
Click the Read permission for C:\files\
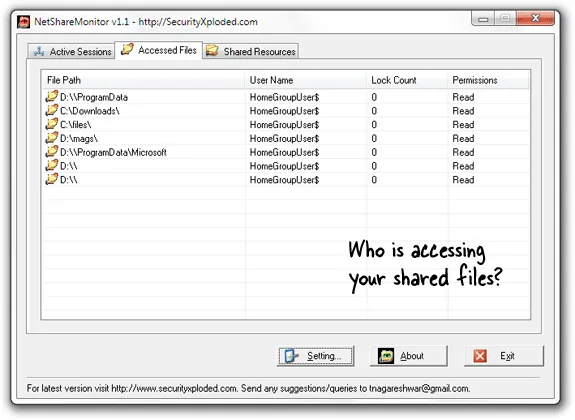coord(463,125)
